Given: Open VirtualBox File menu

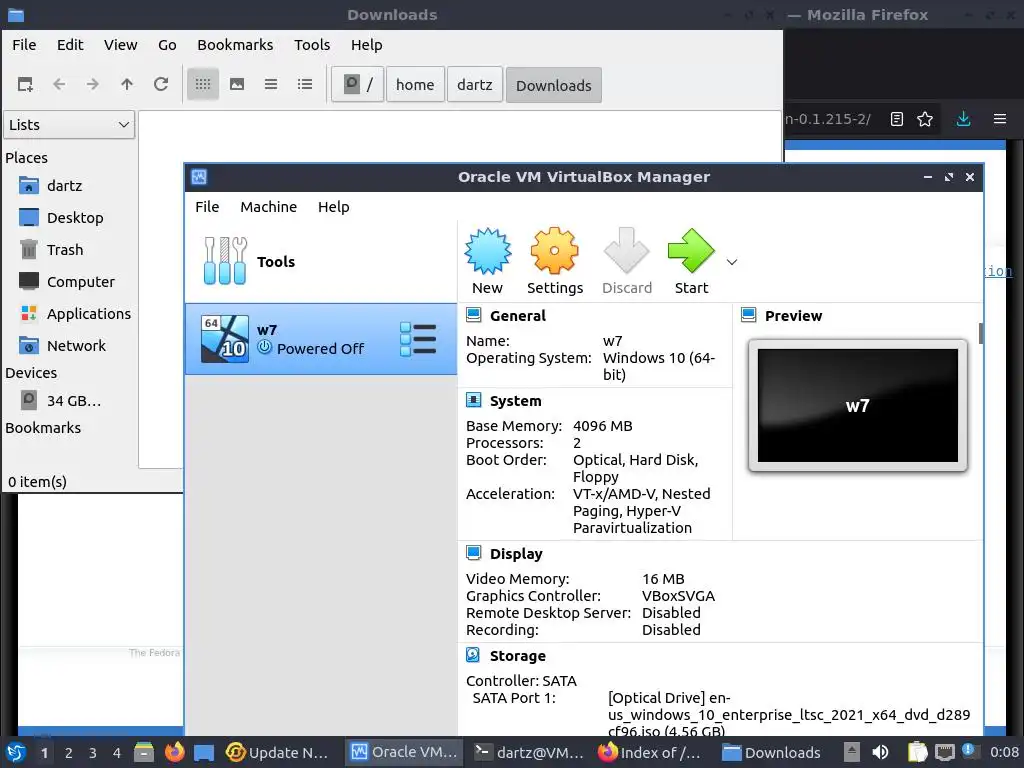Looking at the screenshot, I should [x=207, y=207].
